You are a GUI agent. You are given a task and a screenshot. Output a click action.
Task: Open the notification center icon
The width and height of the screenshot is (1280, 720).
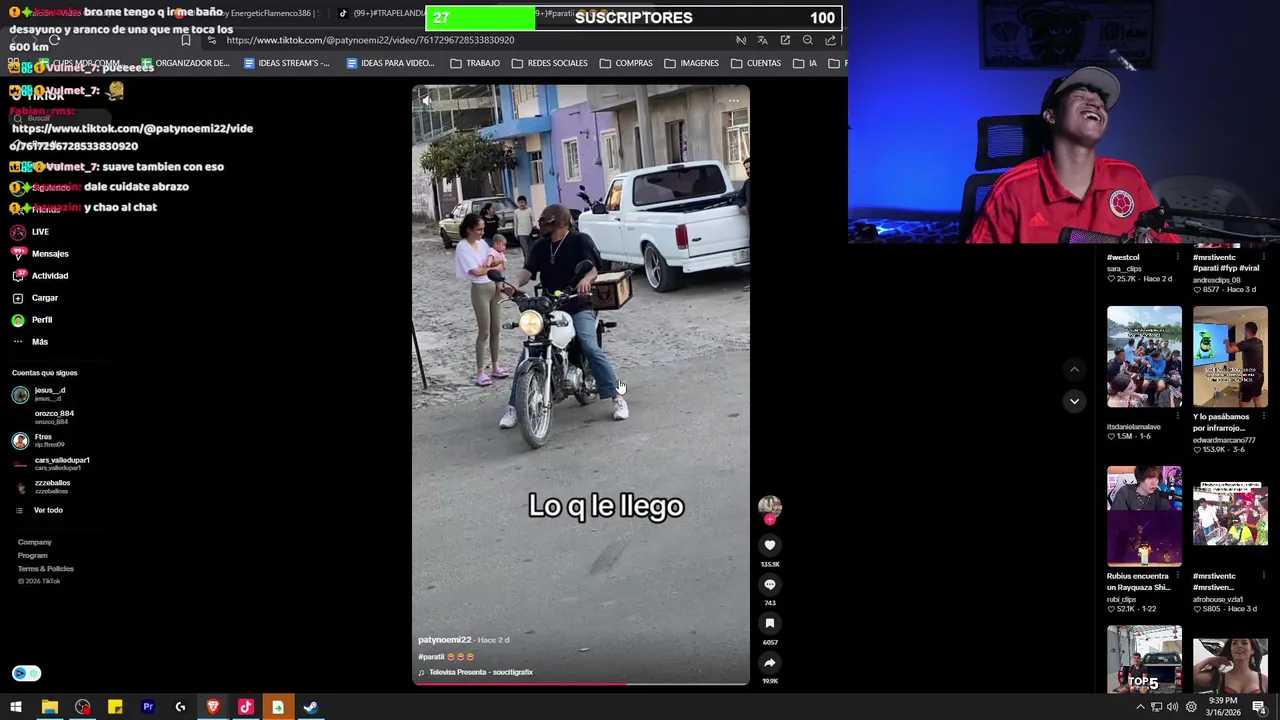pyautogui.click(x=1259, y=707)
